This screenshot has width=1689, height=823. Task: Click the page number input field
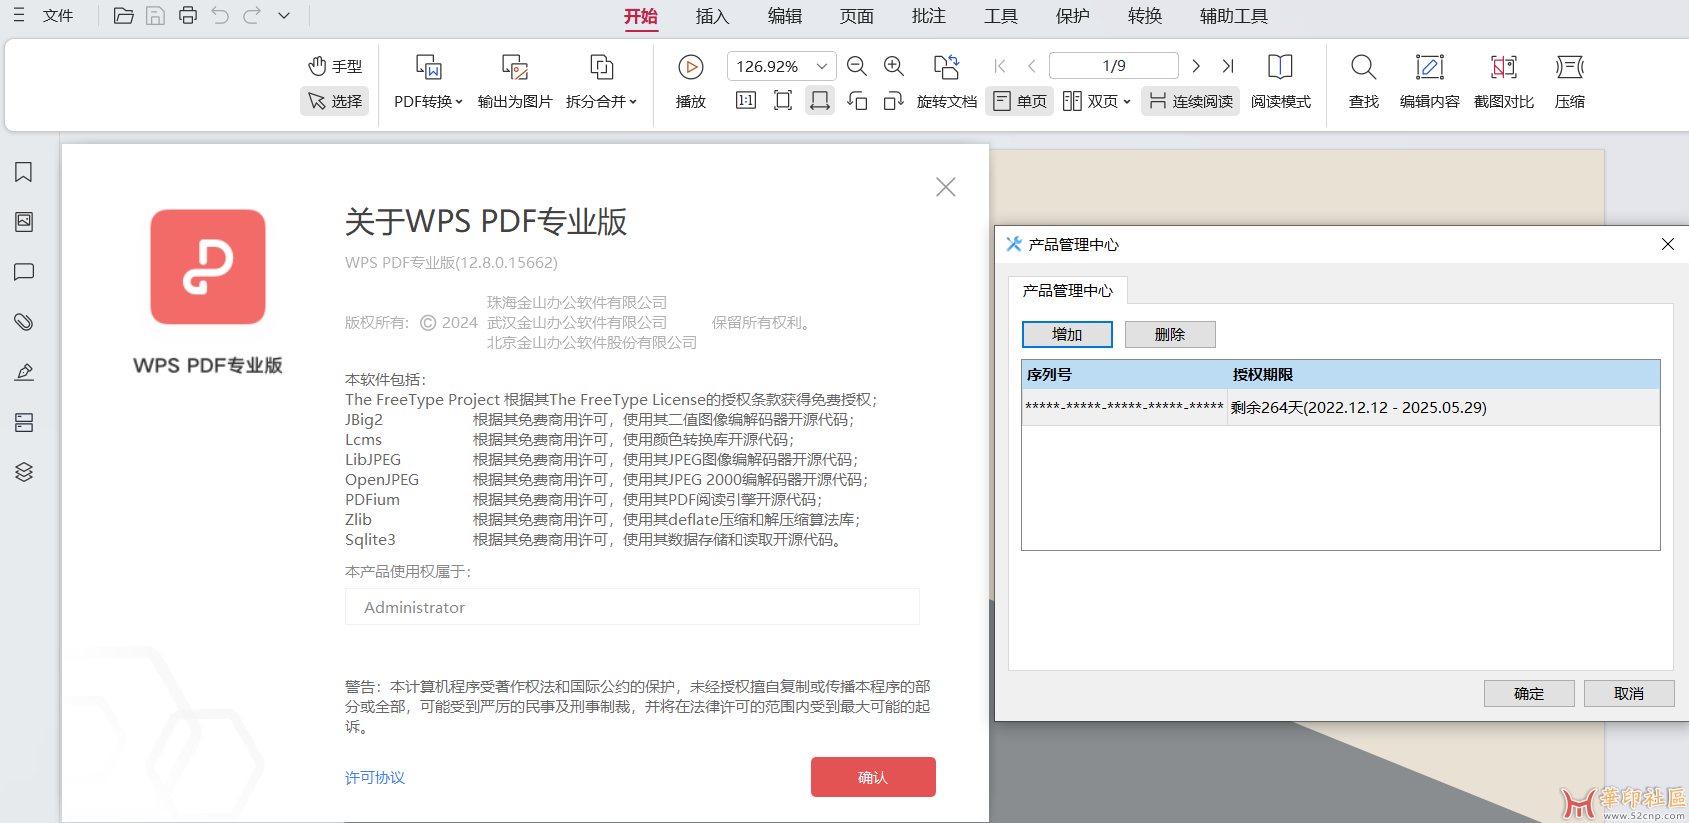[1113, 66]
